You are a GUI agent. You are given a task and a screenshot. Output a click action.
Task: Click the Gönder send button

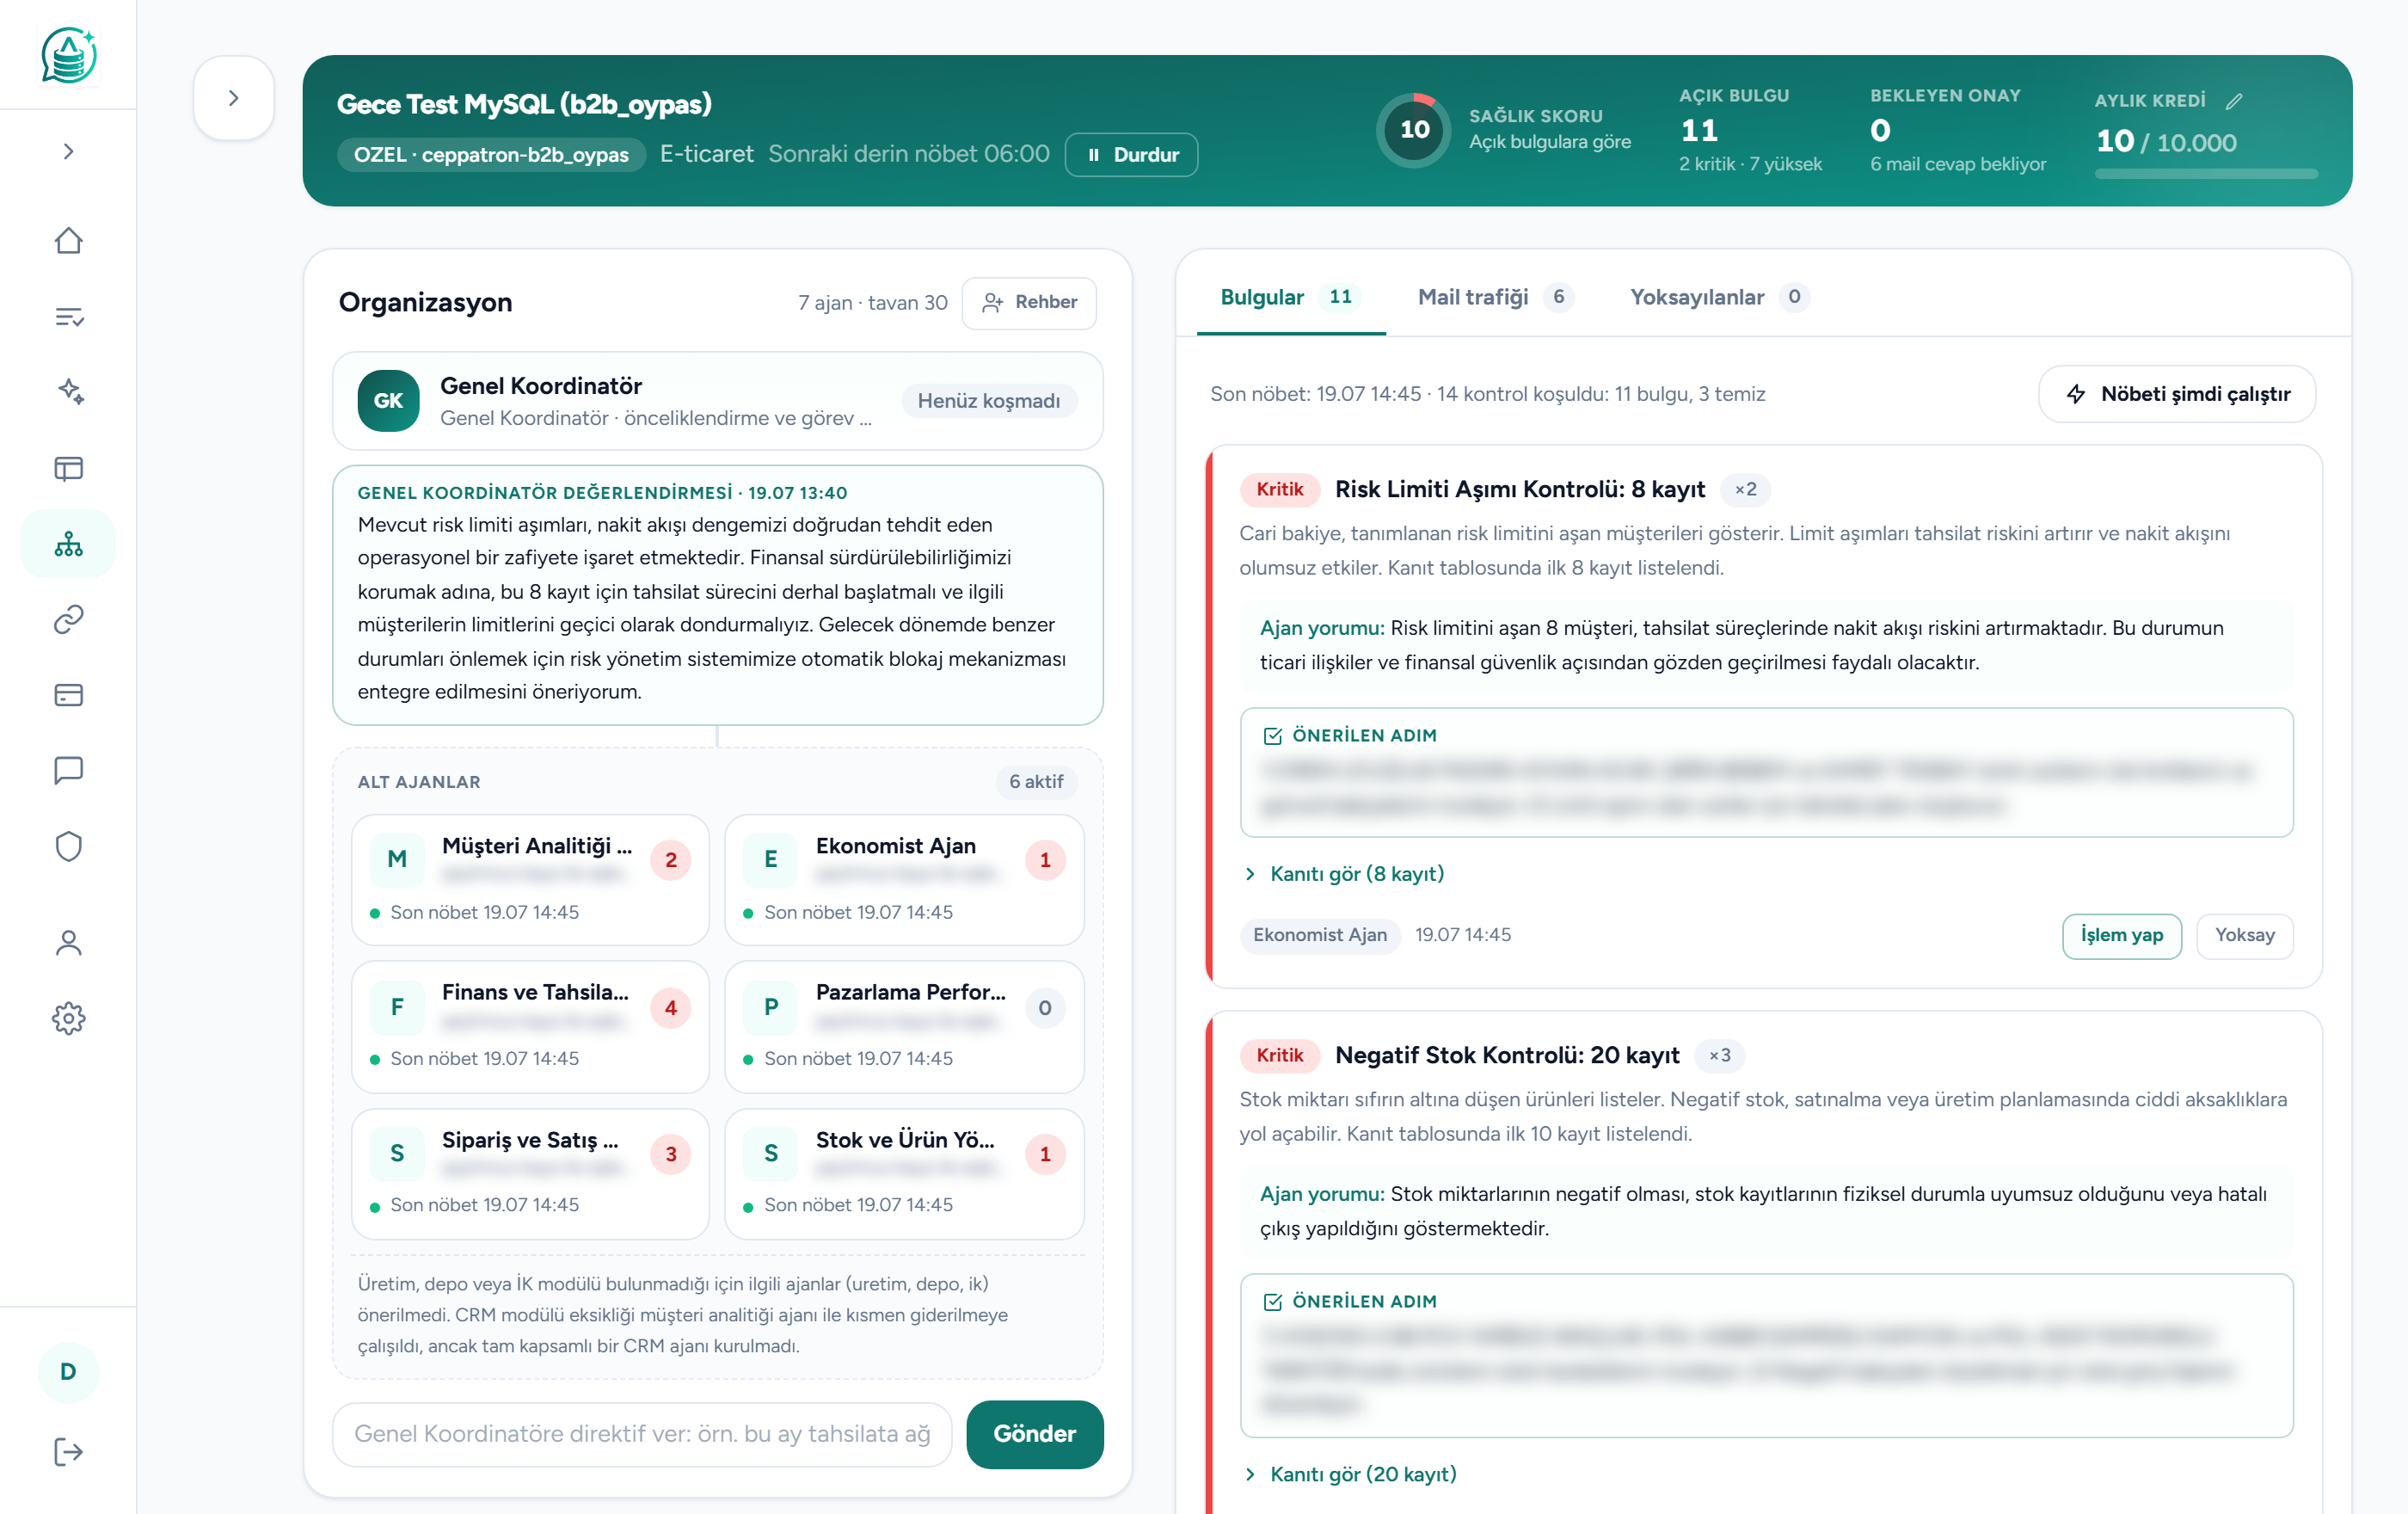coord(1035,1435)
